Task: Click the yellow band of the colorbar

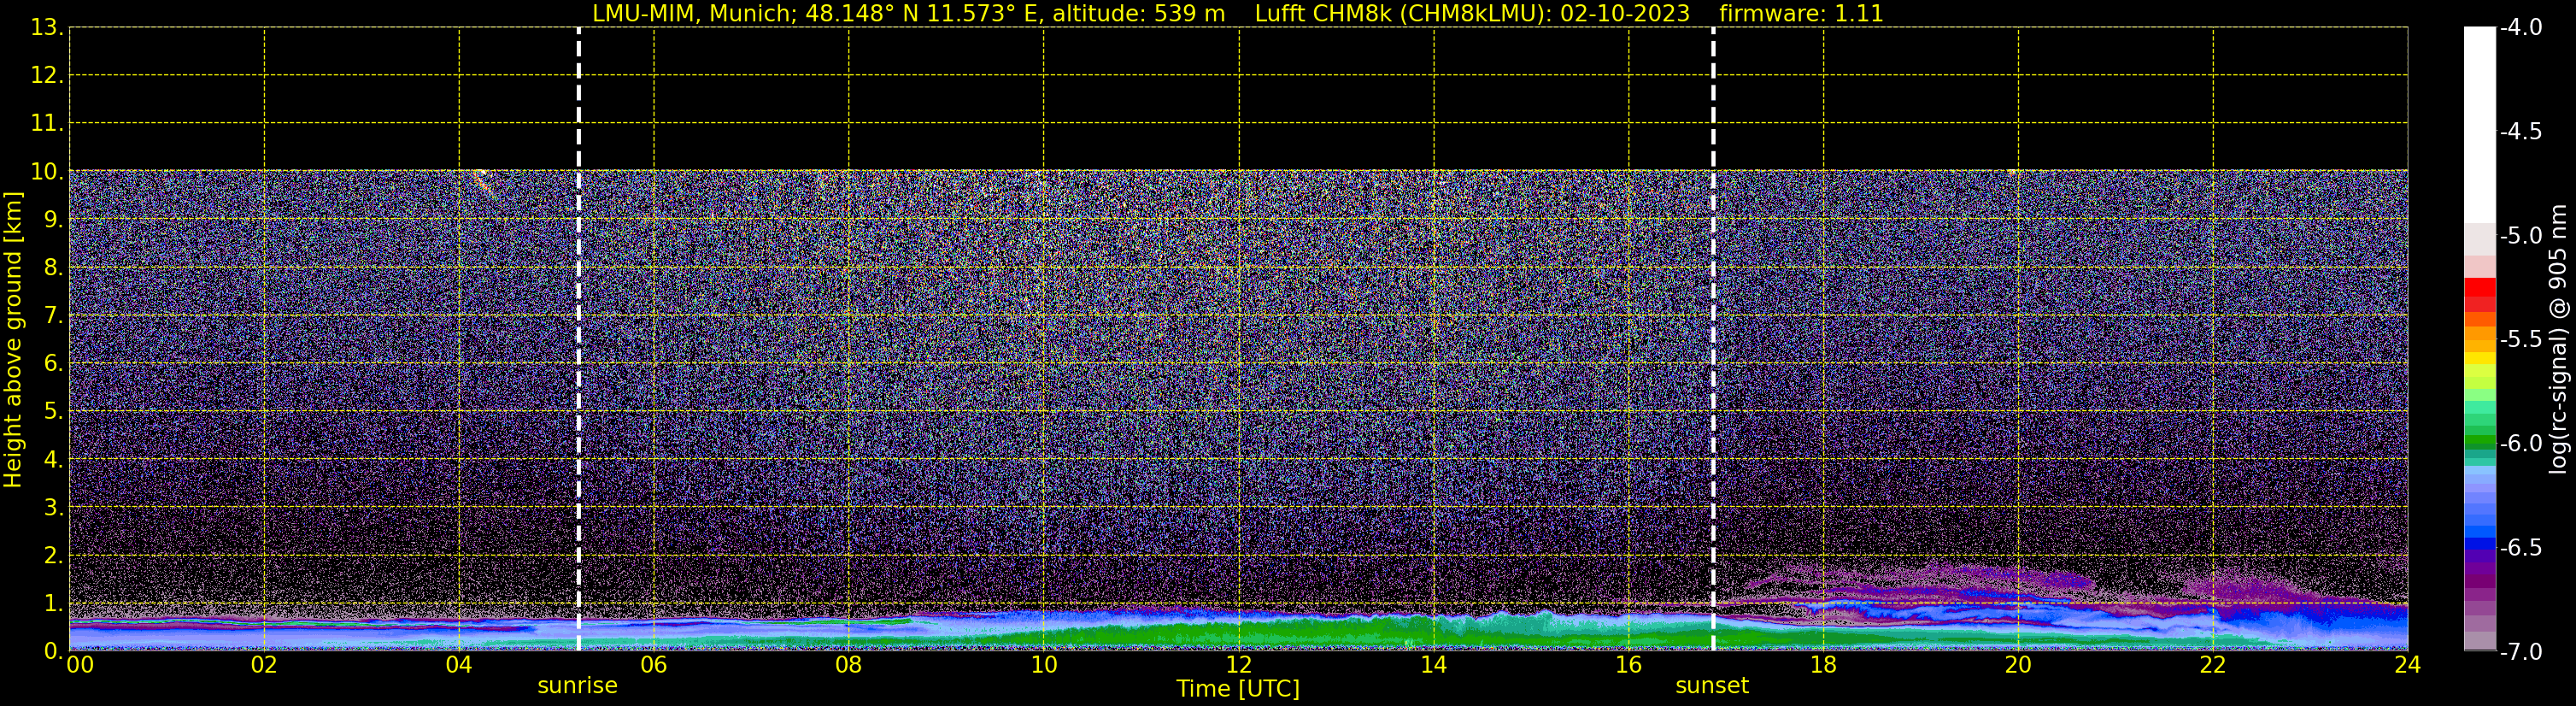Action: [2480, 358]
